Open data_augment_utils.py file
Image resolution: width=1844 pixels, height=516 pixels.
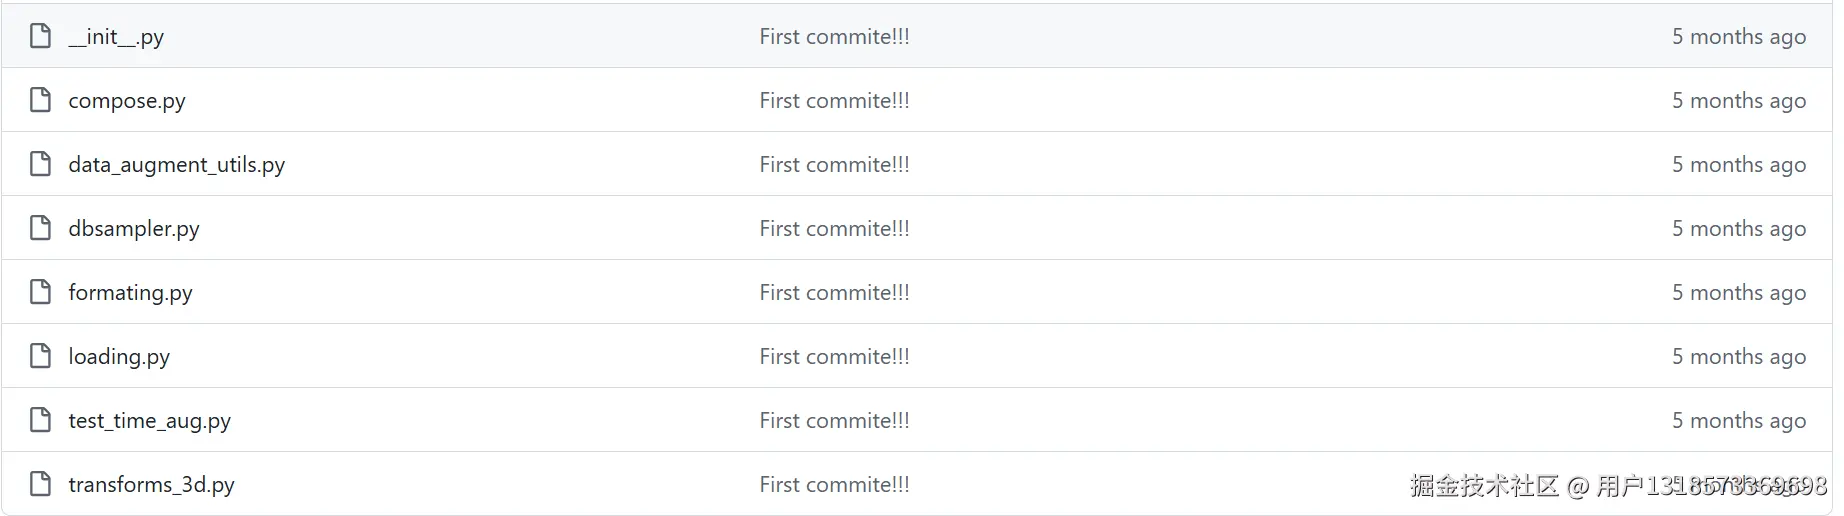coord(176,165)
